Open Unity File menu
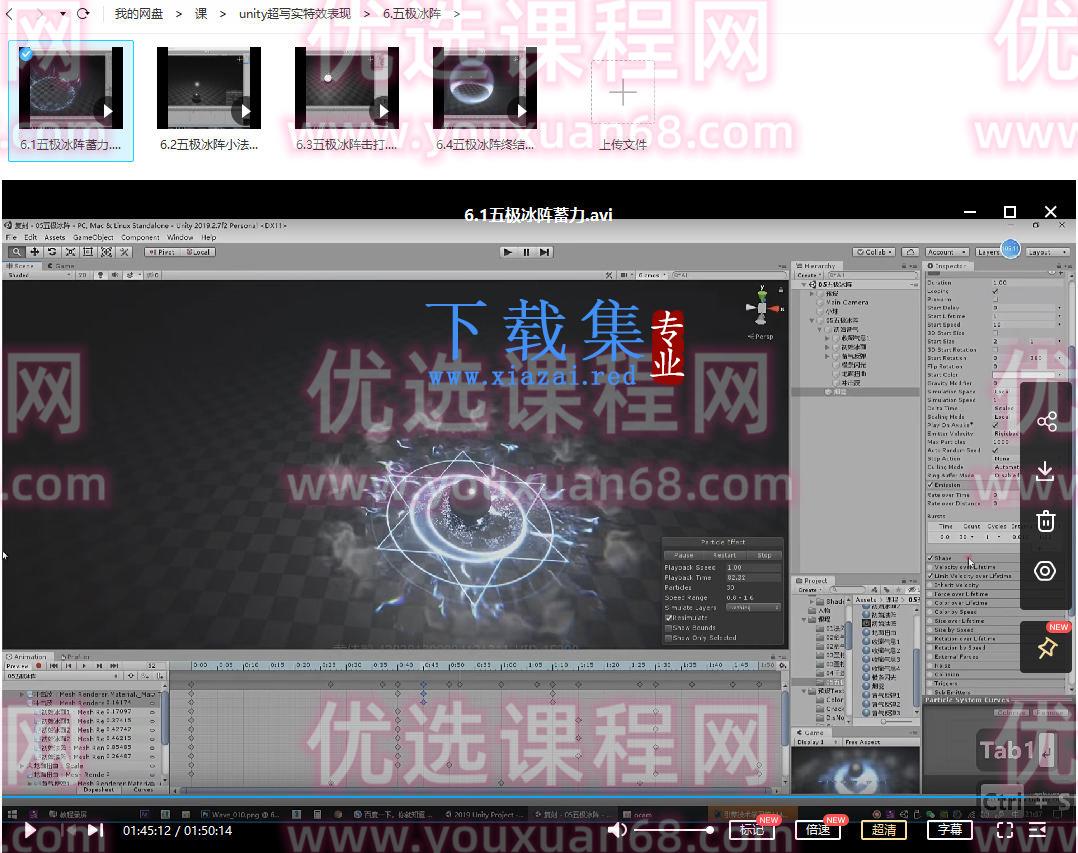 click(11, 237)
